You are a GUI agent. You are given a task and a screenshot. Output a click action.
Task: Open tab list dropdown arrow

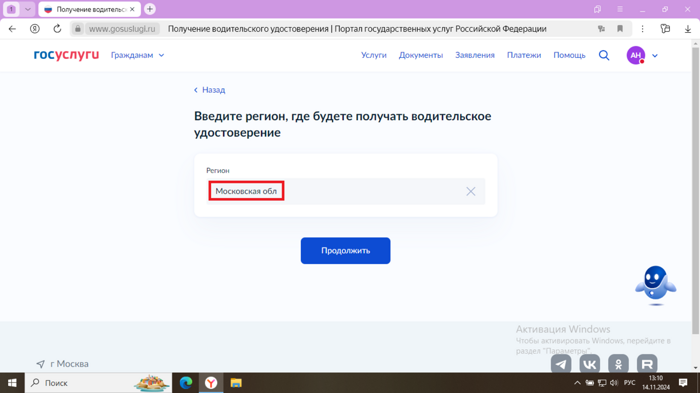click(27, 9)
